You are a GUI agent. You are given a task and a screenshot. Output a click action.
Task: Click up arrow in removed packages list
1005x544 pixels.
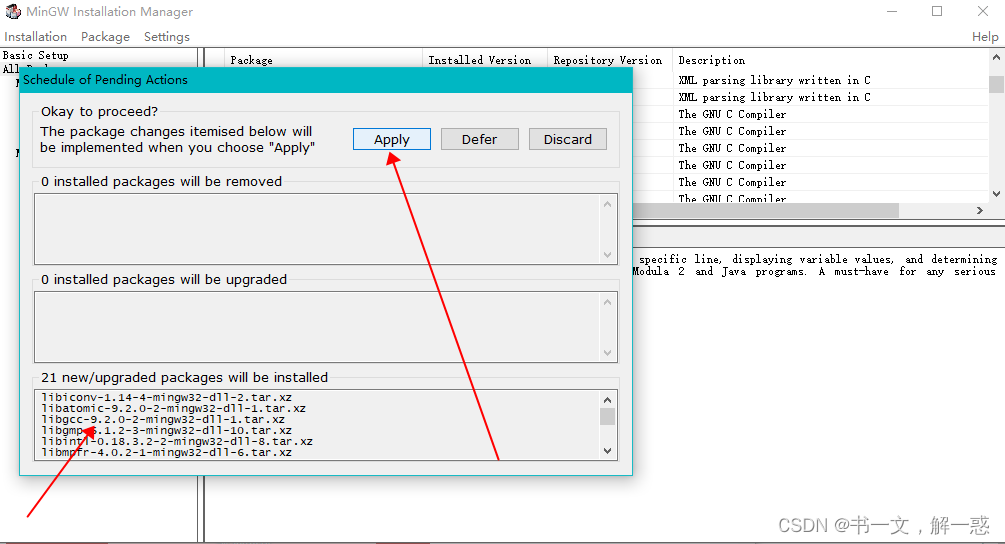pos(608,204)
